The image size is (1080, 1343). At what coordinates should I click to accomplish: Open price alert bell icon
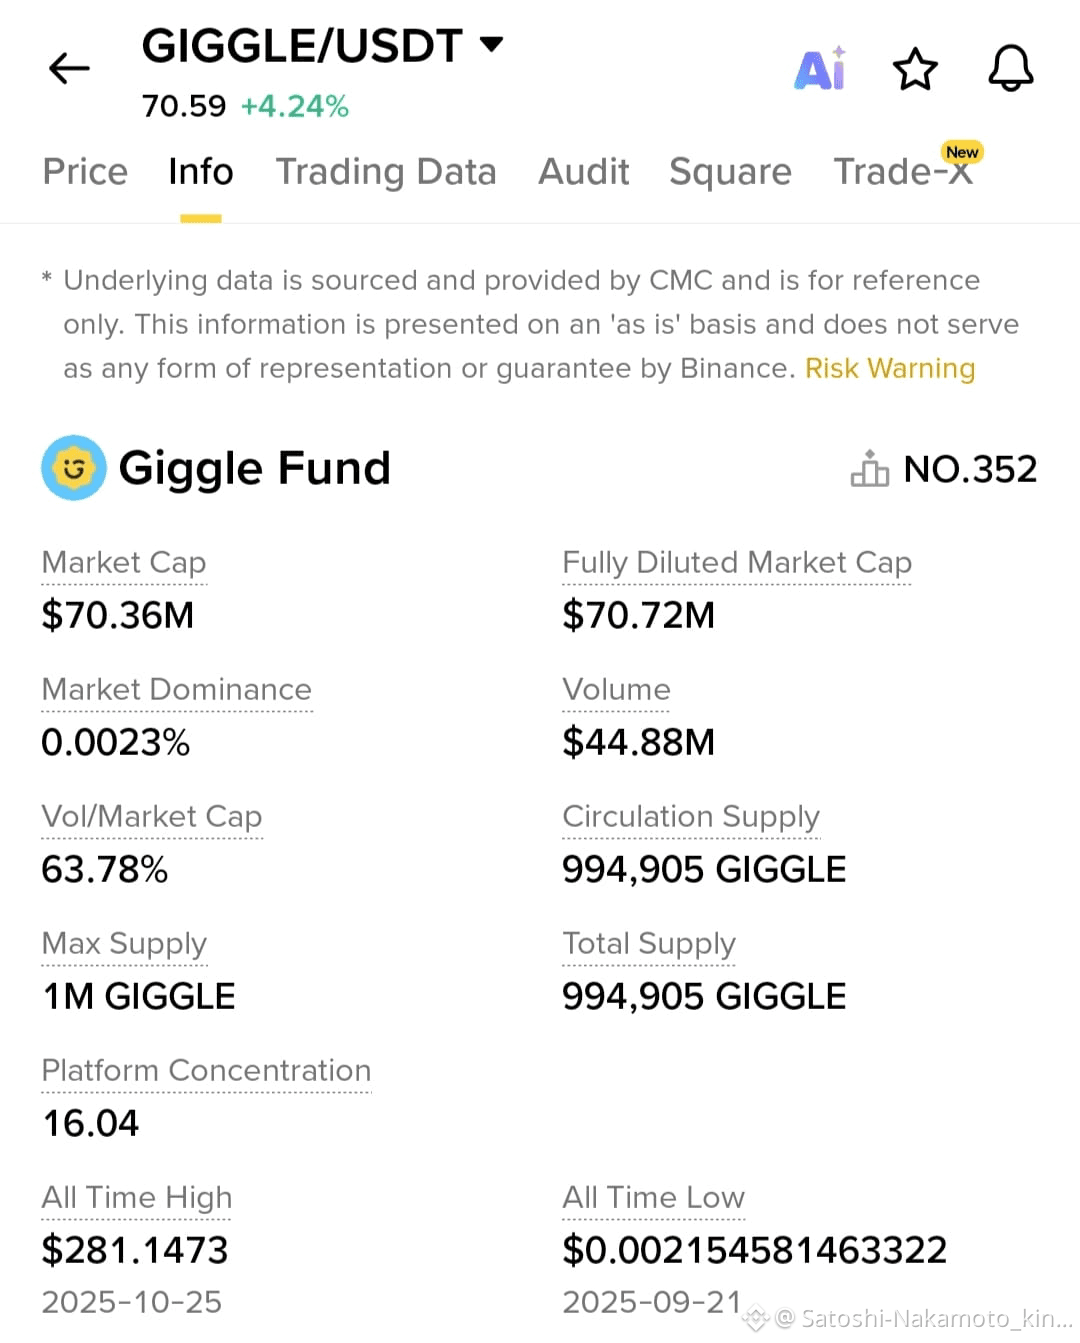pyautogui.click(x=1011, y=68)
